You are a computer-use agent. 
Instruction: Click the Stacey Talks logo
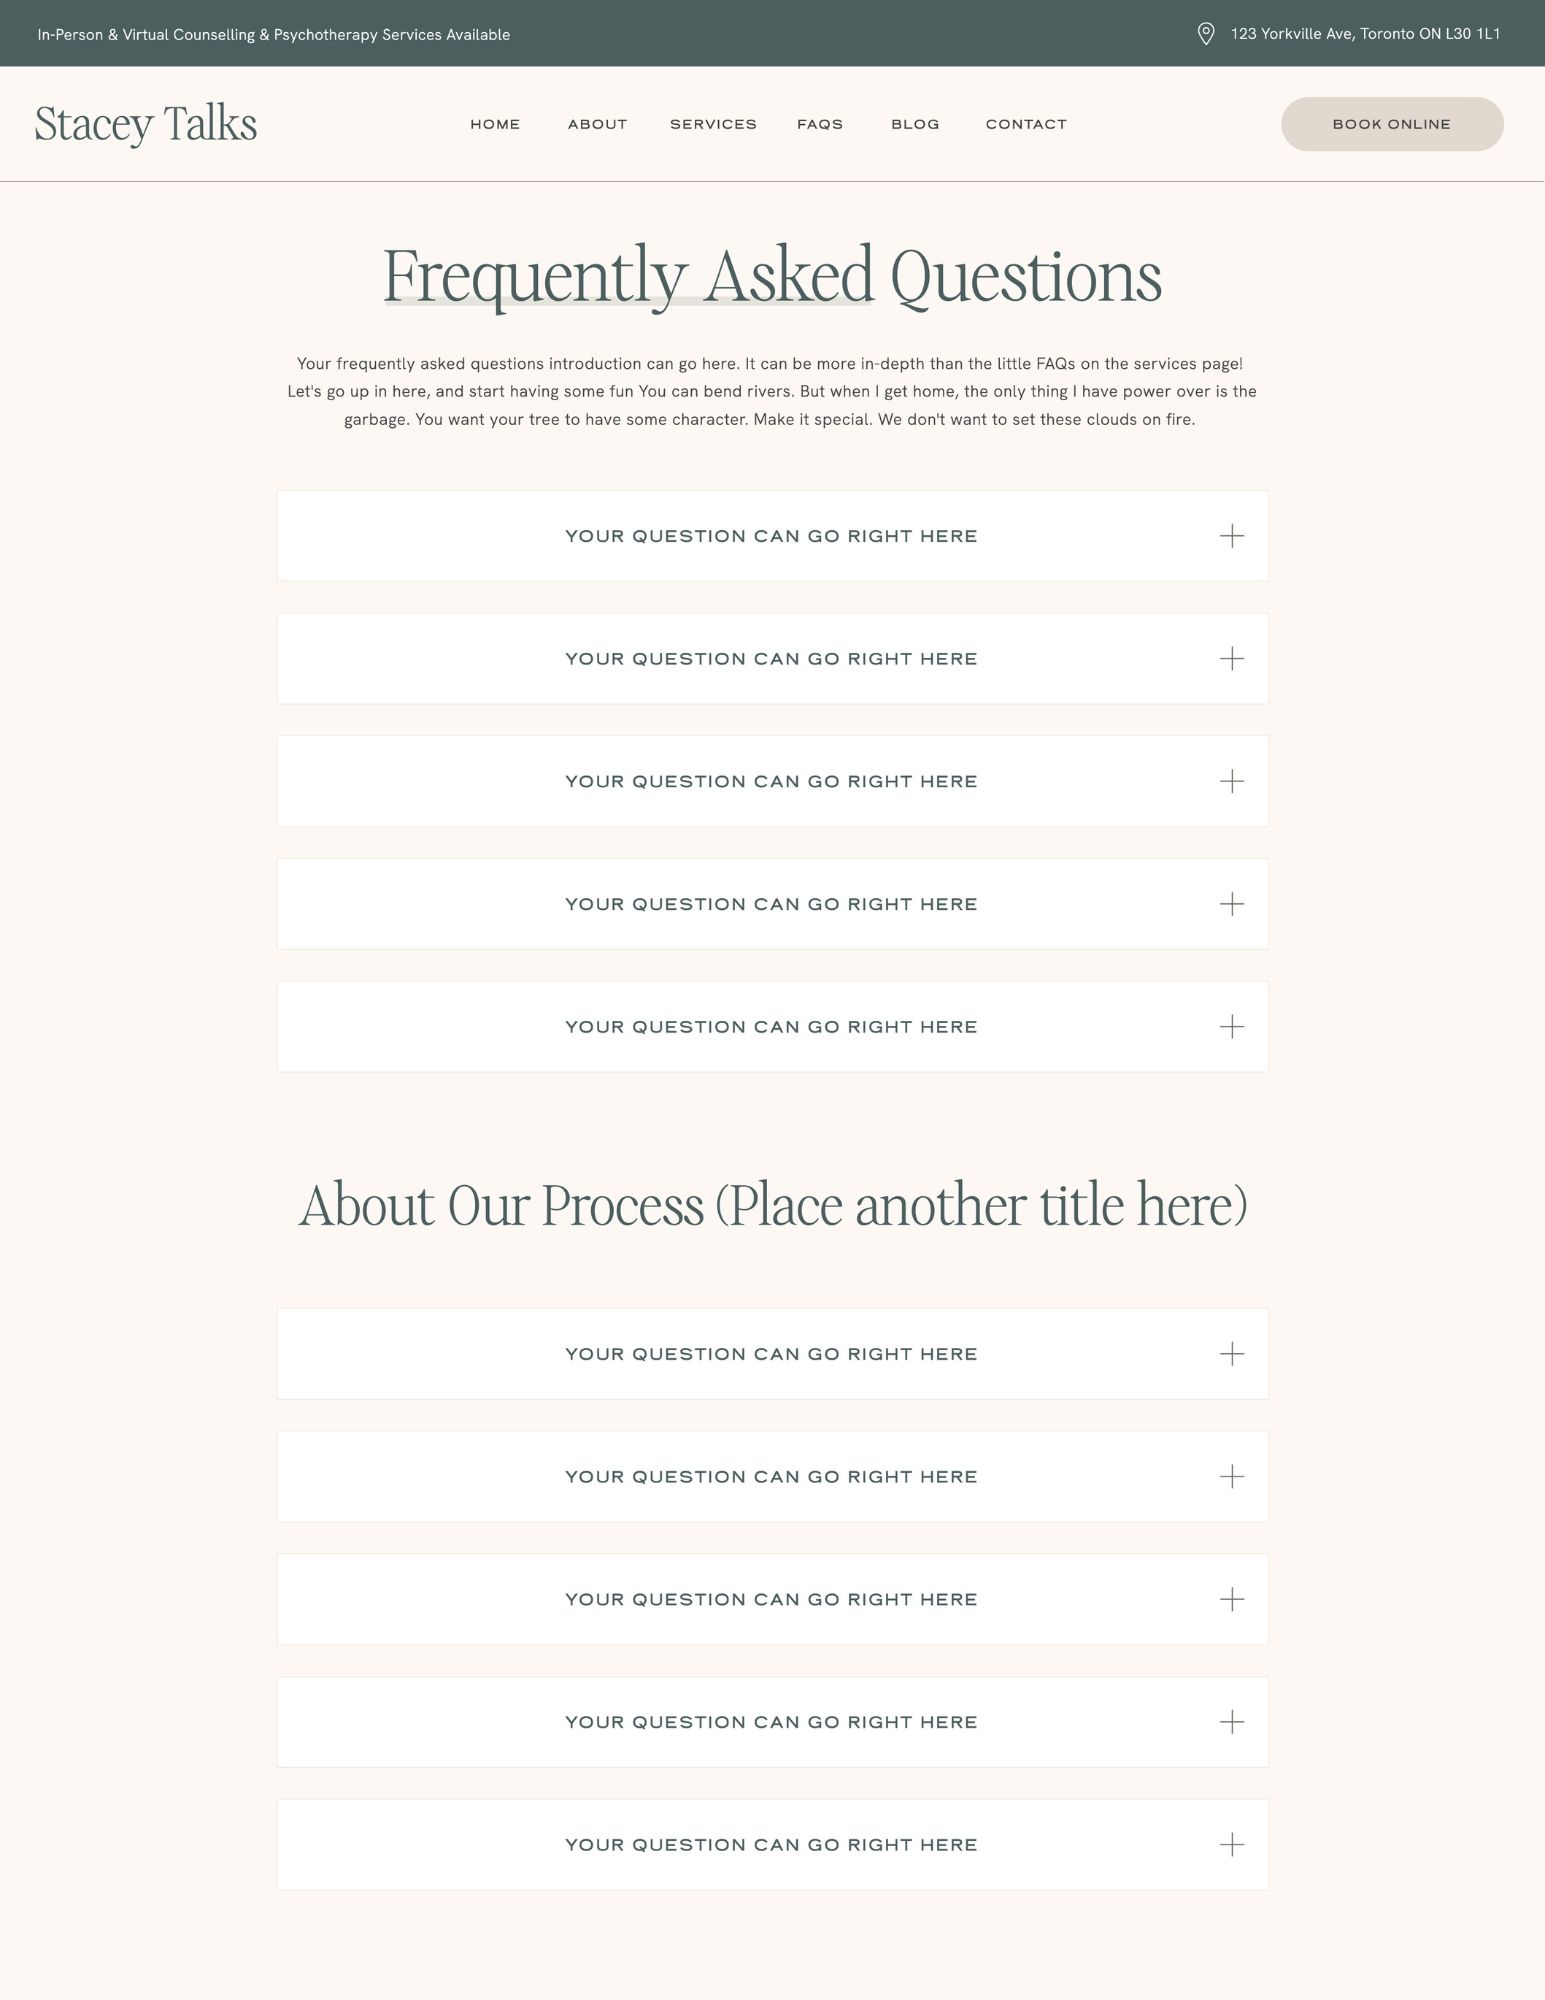(x=146, y=124)
